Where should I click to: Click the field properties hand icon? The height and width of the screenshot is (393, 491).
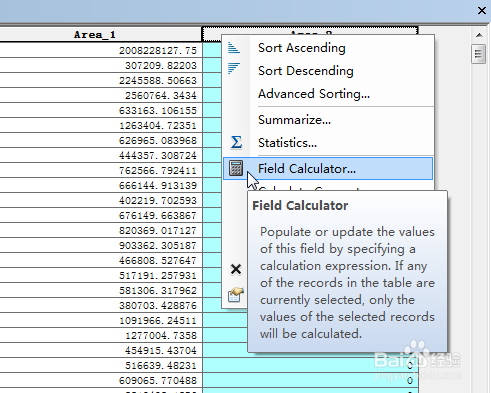click(x=236, y=294)
